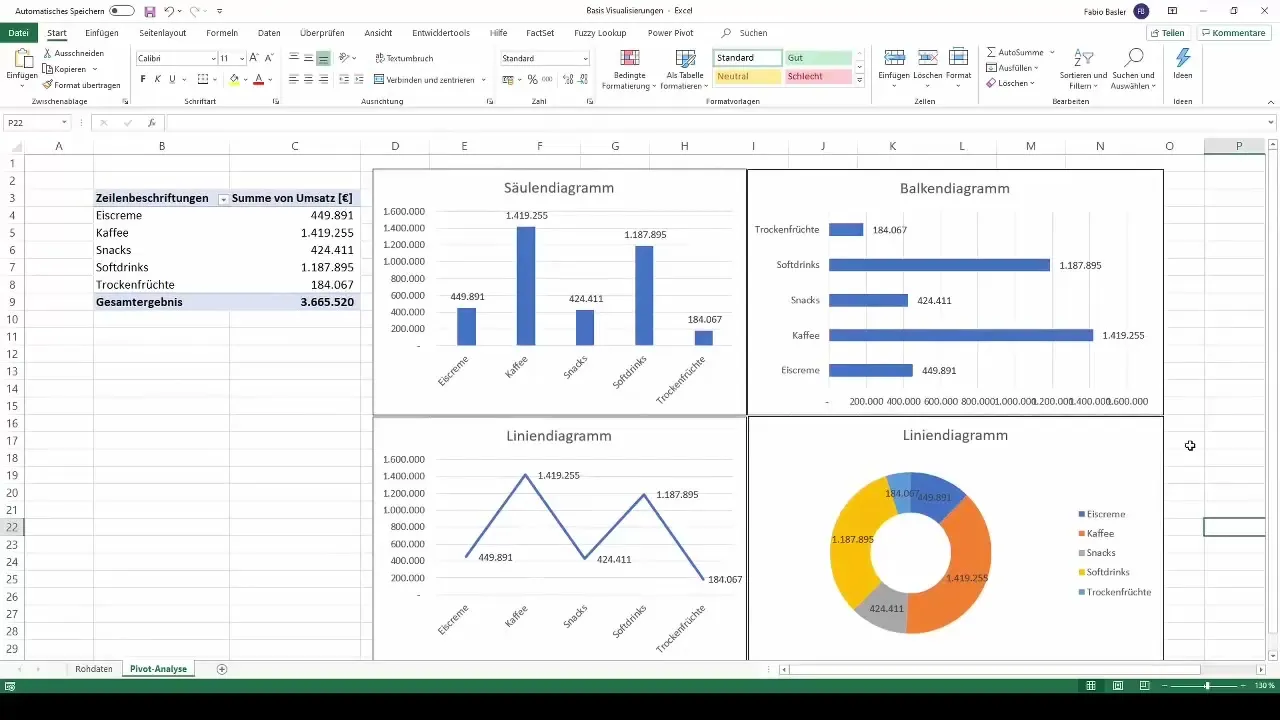Apply bold formatting with F icon
The width and height of the screenshot is (1280, 720).
[x=143, y=79]
